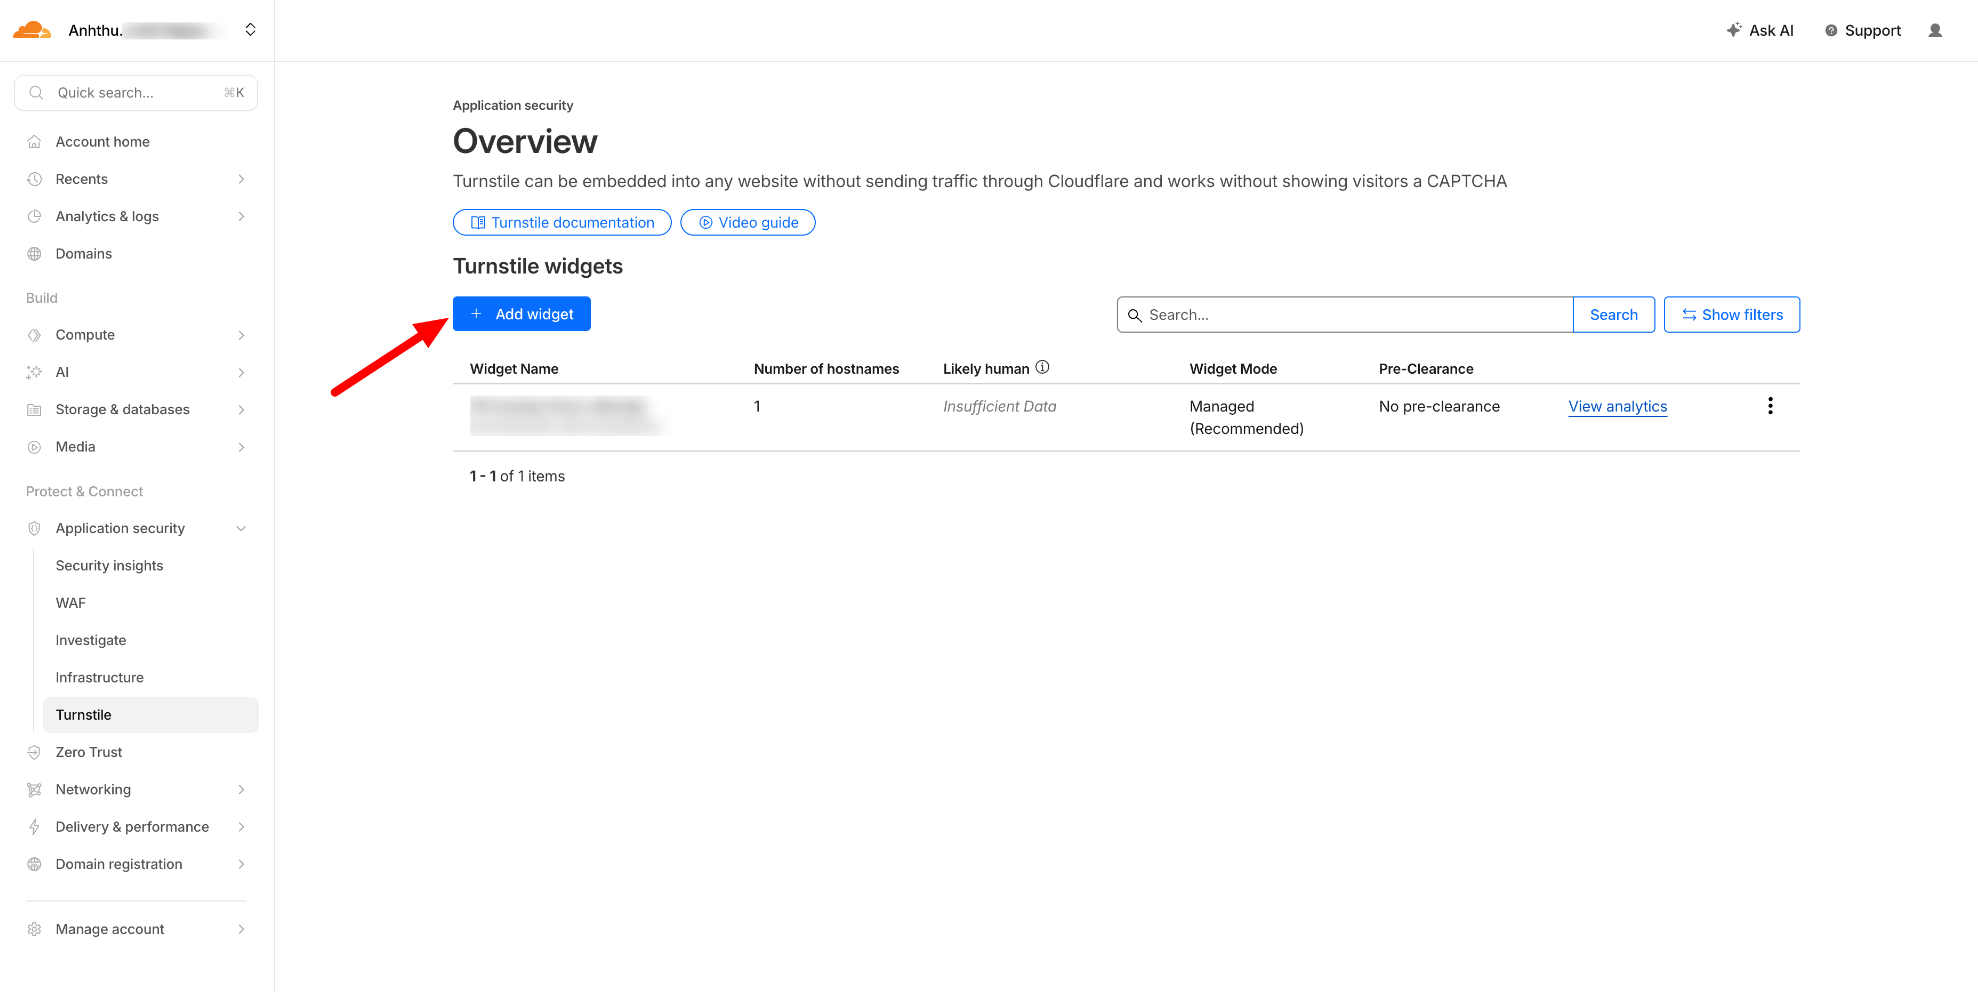This screenshot has width=1978, height=992.
Task: Click the plus icon on Add widget
Action: [x=476, y=314]
